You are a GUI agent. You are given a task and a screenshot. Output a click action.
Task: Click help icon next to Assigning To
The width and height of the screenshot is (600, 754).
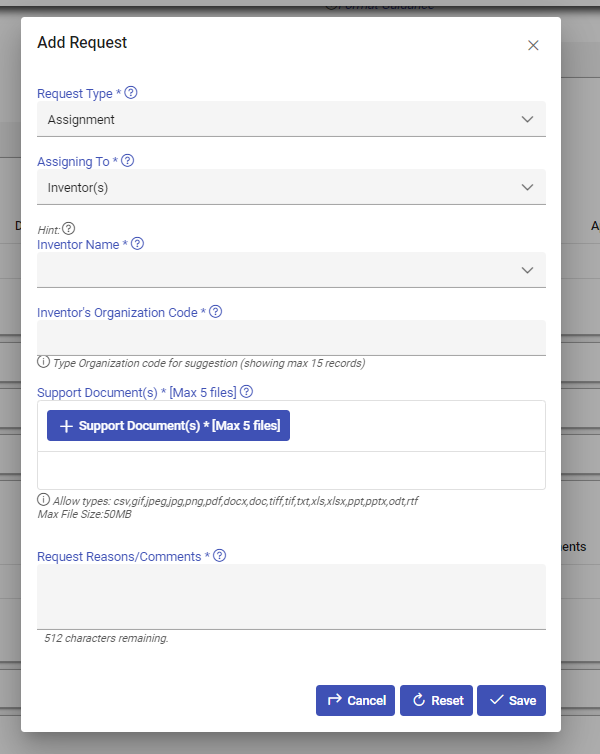(x=128, y=160)
